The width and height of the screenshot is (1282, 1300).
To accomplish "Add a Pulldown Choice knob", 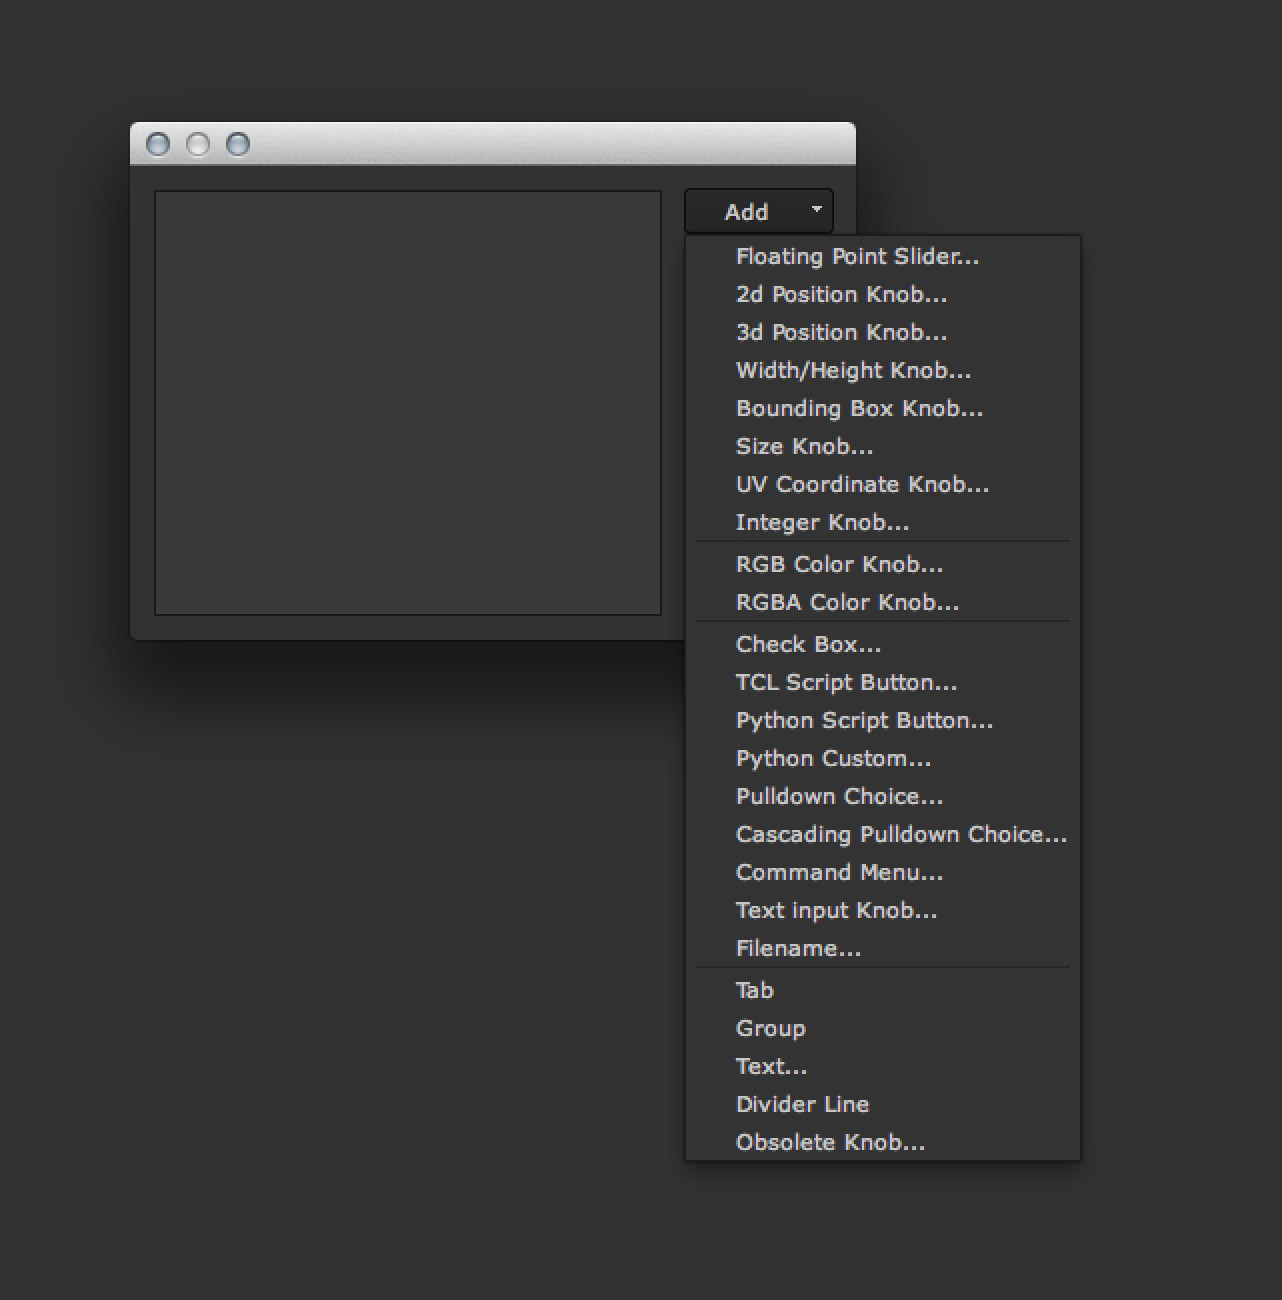I will pos(882,797).
